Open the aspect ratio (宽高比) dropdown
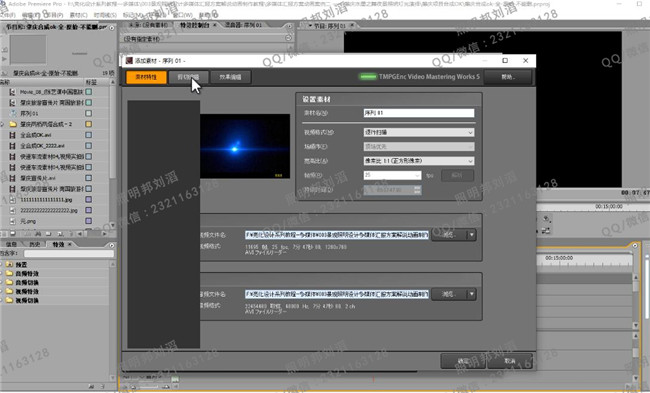The image size is (650, 393). click(419, 161)
